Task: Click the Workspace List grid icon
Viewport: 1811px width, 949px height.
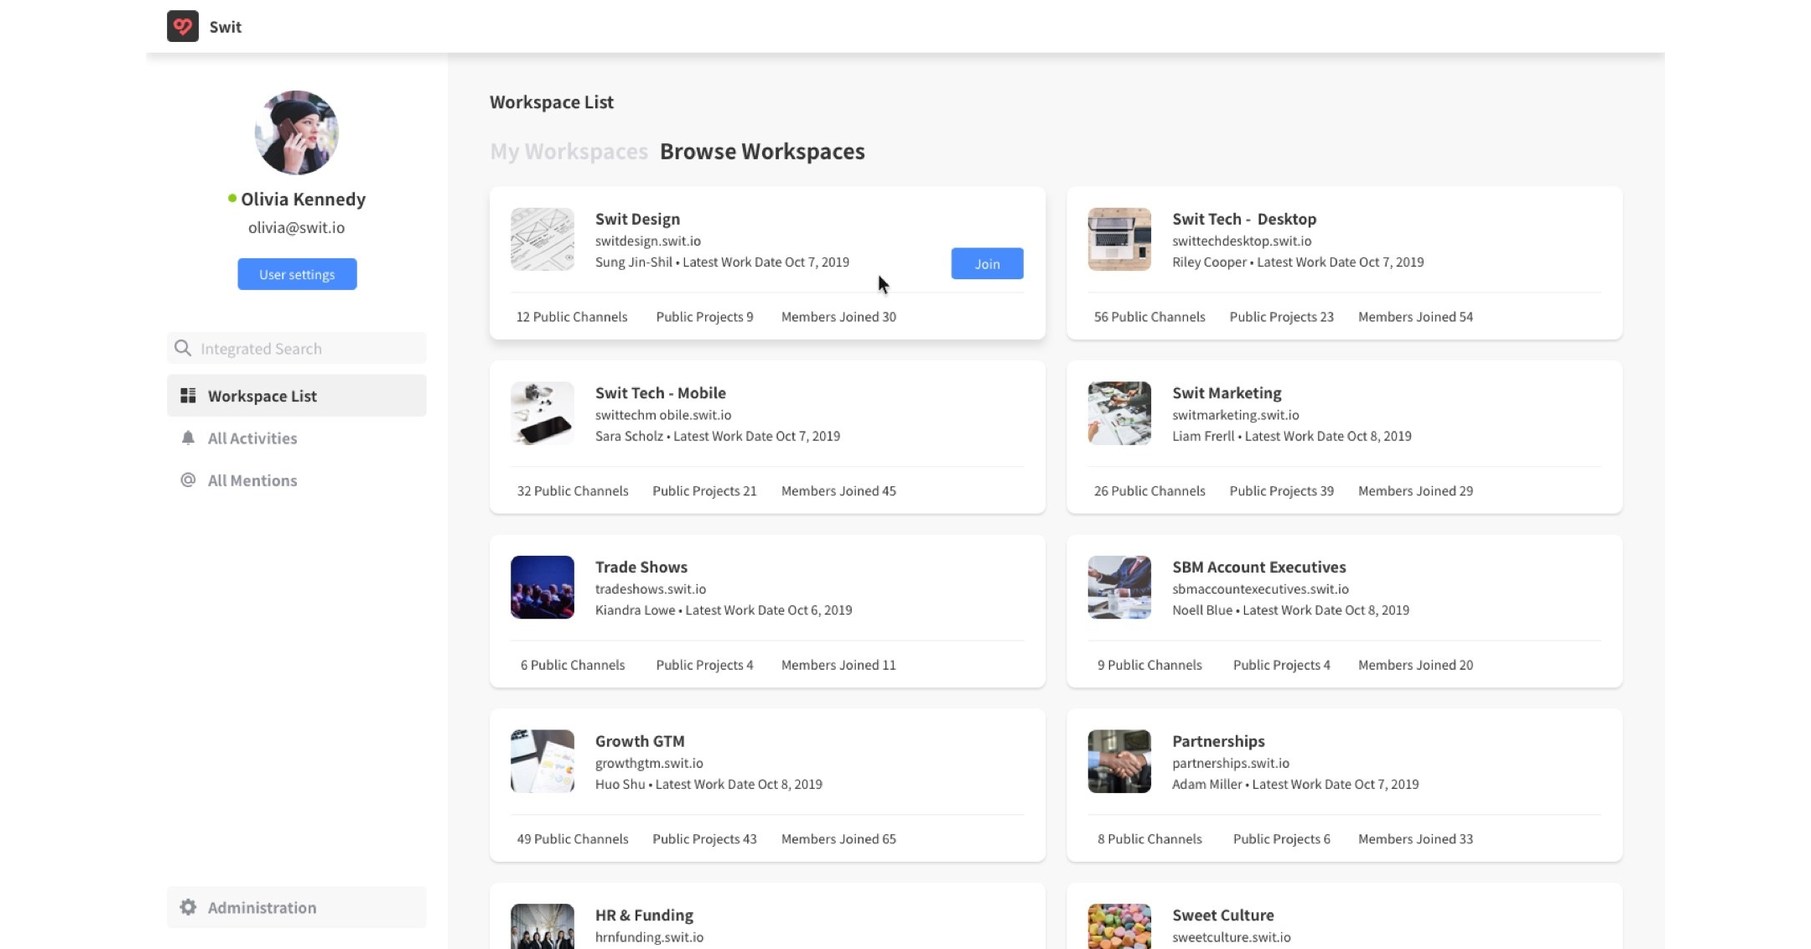Action: coord(188,396)
